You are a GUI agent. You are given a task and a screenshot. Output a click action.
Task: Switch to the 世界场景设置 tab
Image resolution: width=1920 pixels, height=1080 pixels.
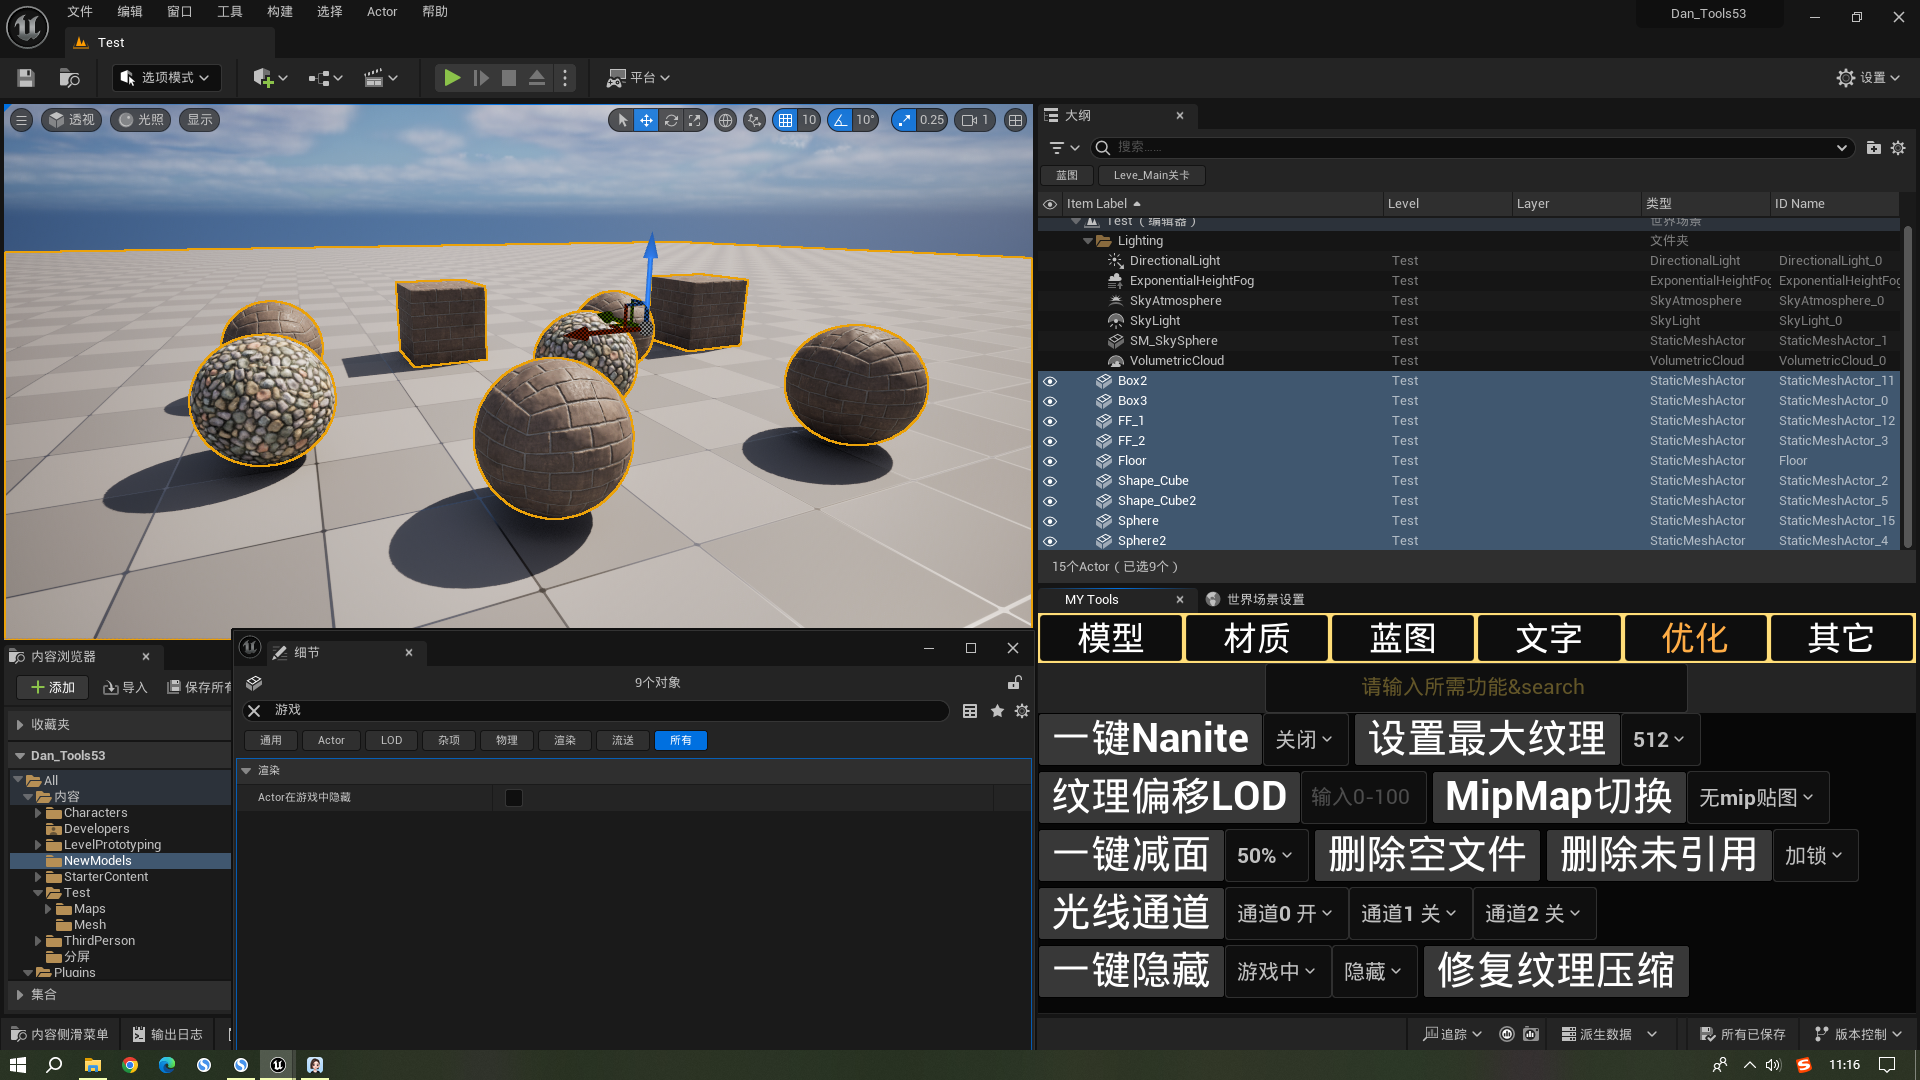[x=1255, y=600]
